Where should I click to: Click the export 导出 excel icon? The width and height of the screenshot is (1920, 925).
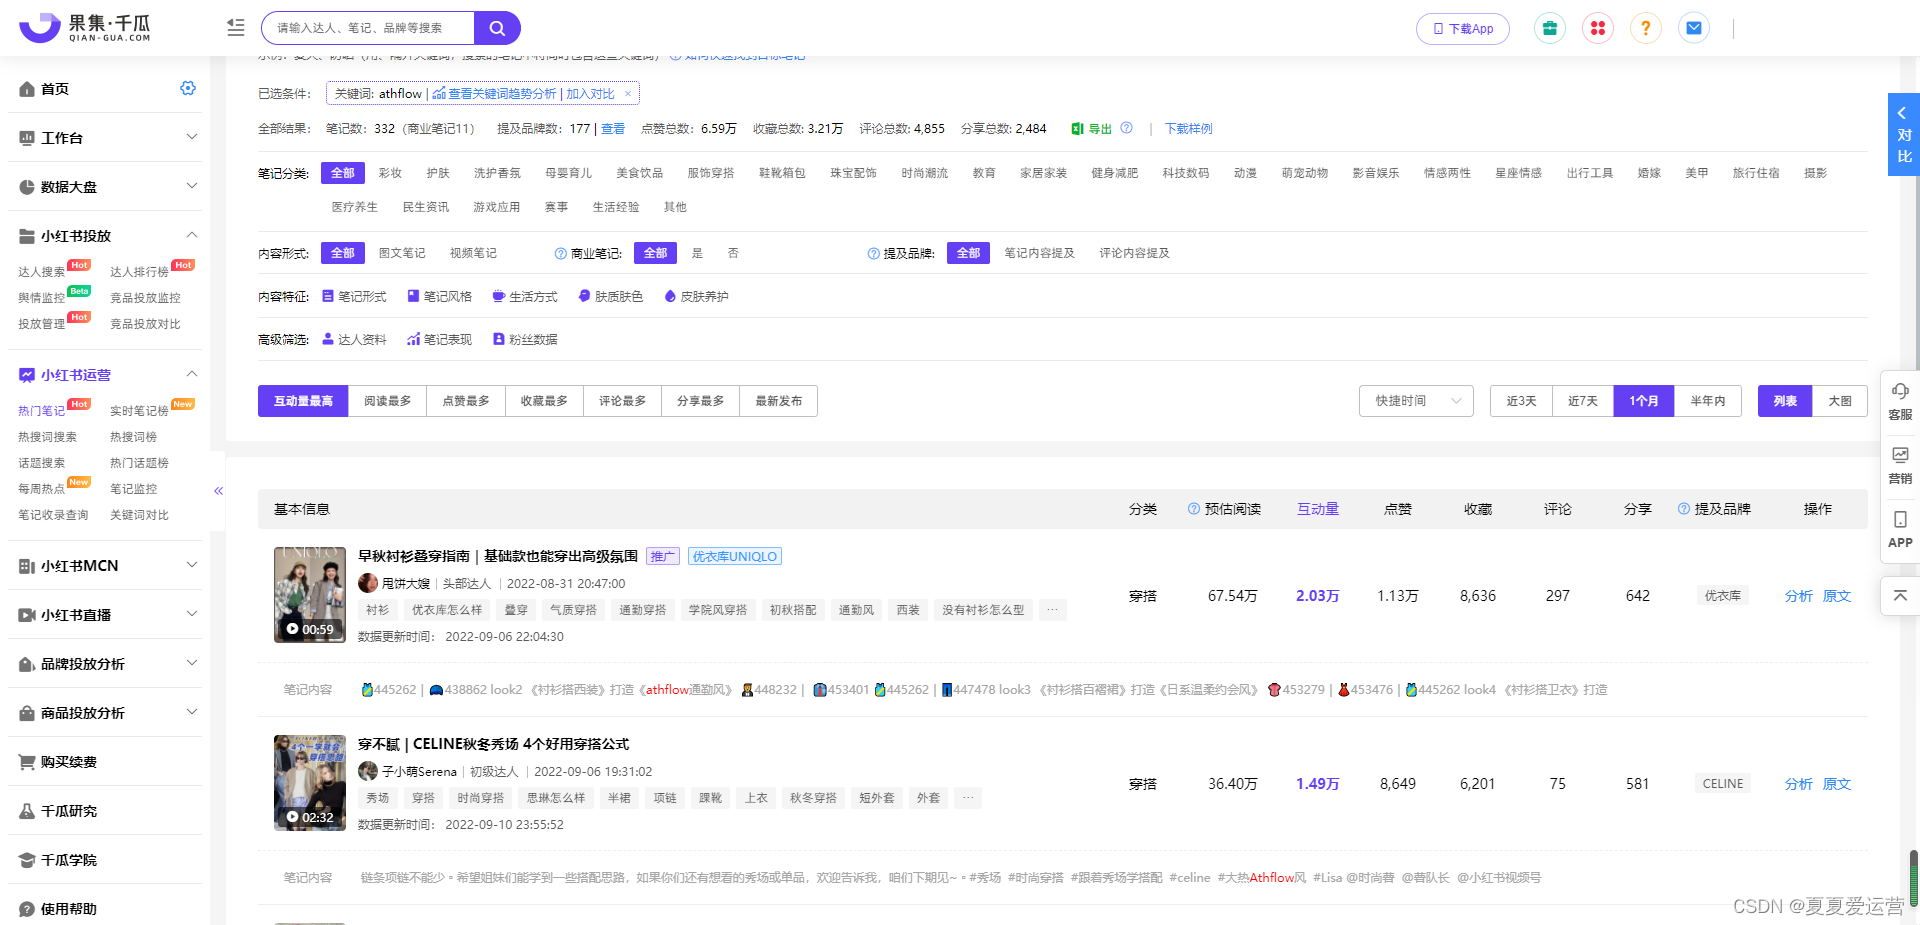[x=1078, y=129]
